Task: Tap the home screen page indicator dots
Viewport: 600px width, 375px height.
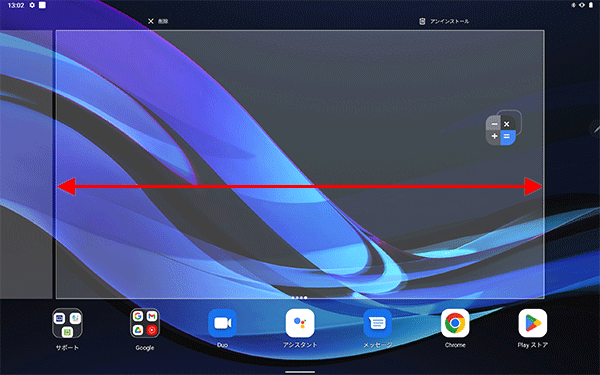Action: pos(299,297)
